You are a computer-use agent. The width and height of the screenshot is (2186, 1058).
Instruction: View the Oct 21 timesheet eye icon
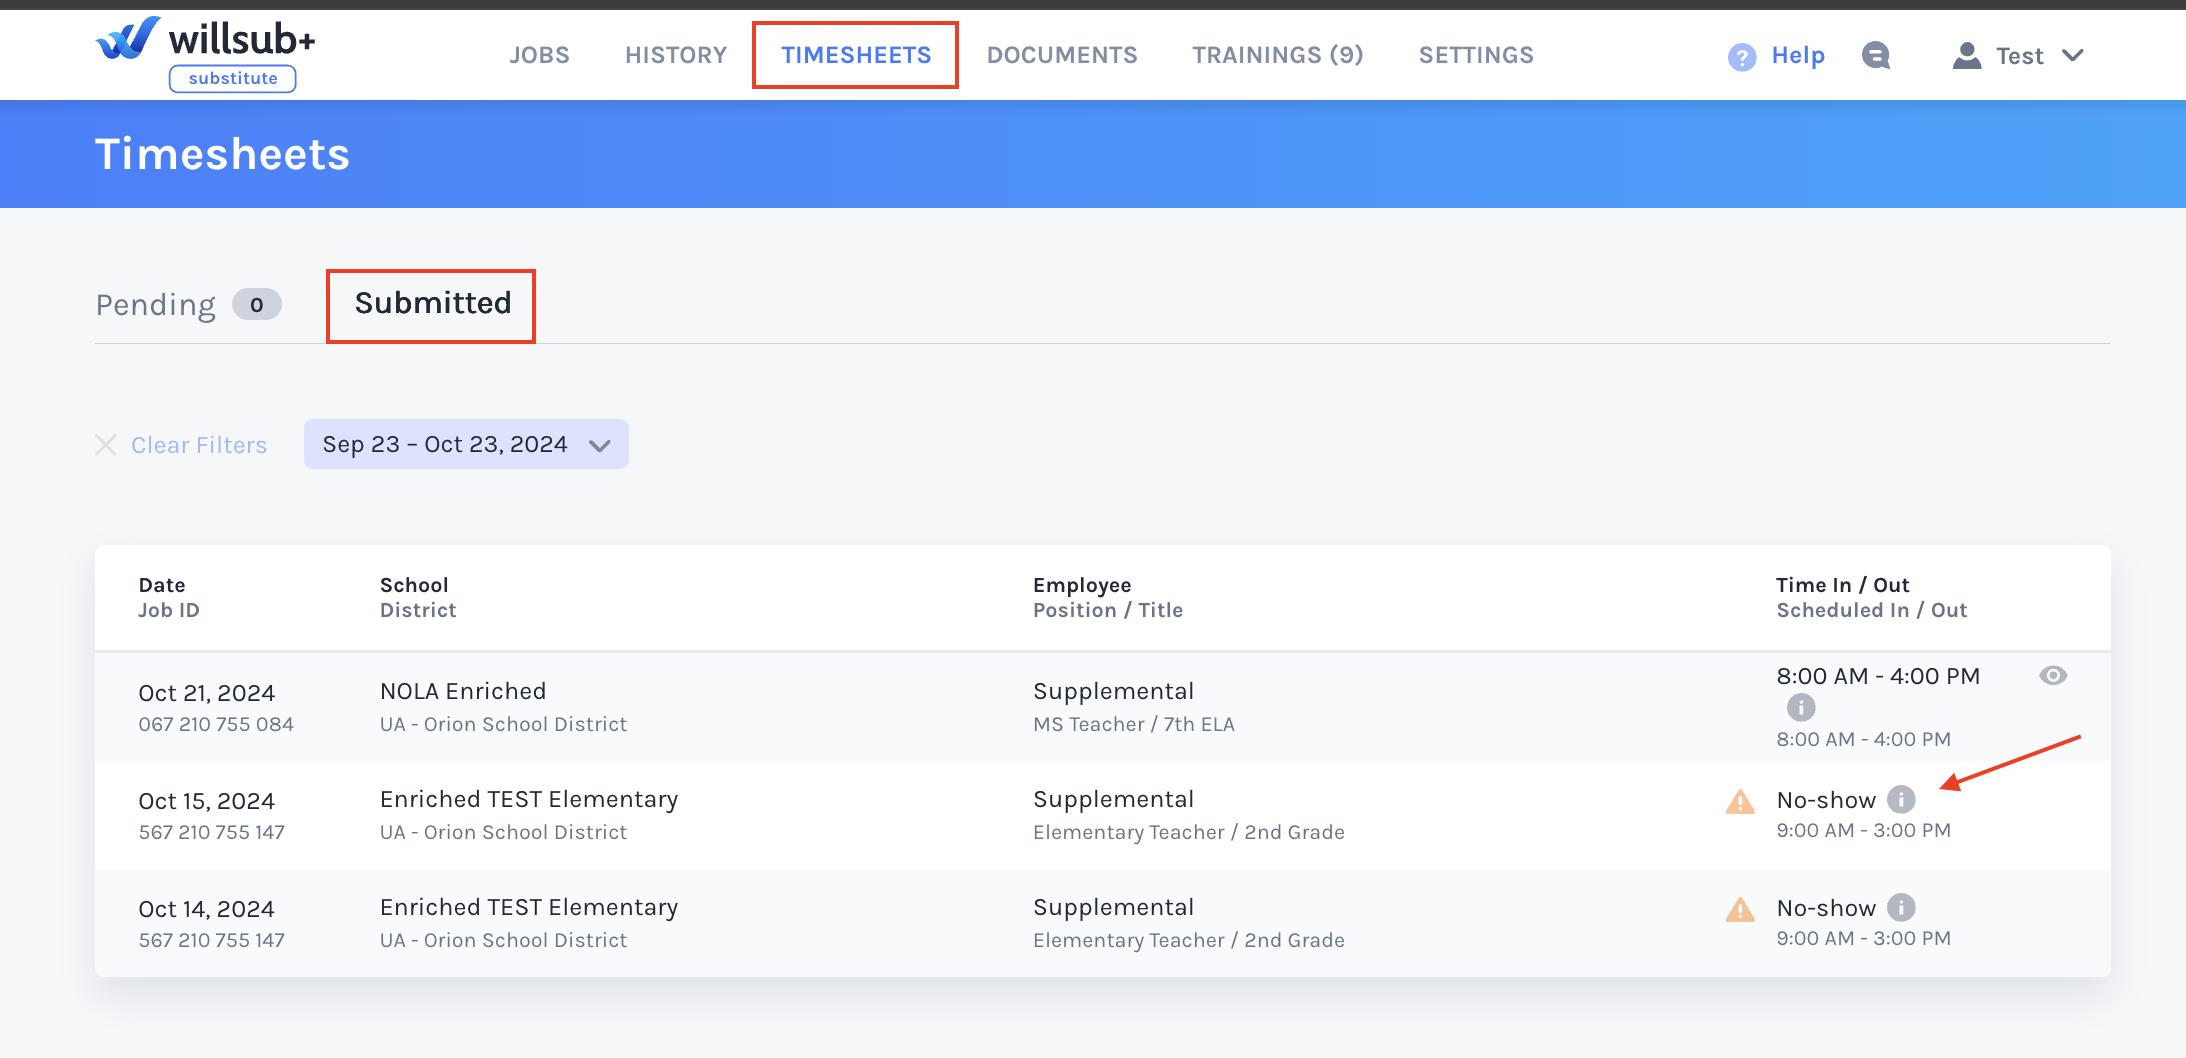pos(2053,675)
